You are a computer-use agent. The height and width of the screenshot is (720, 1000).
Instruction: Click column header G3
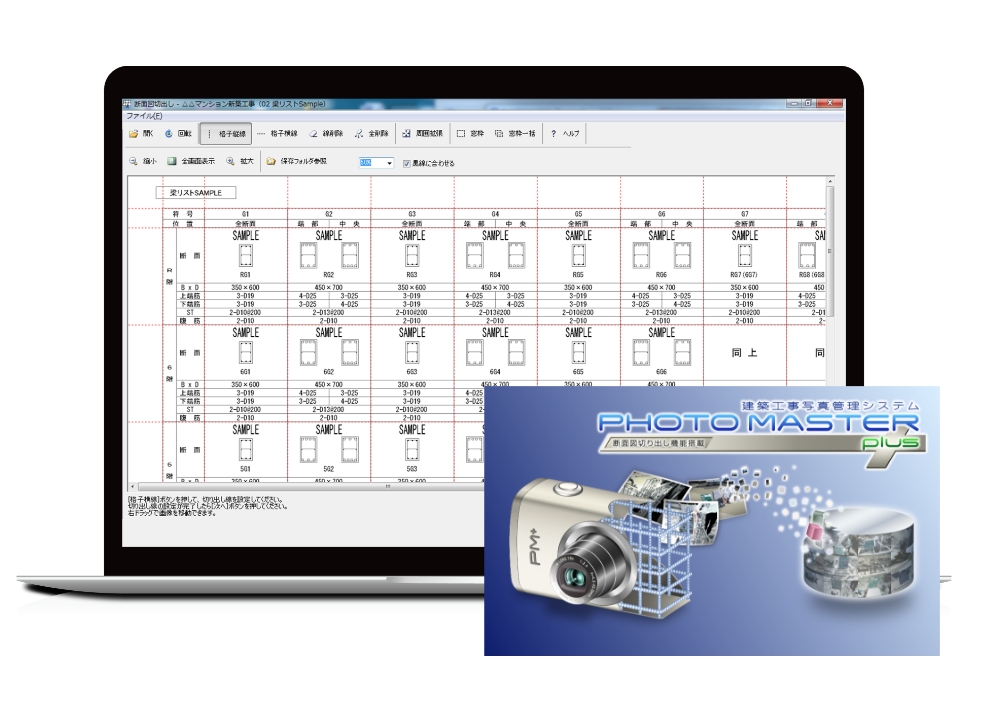(412, 214)
